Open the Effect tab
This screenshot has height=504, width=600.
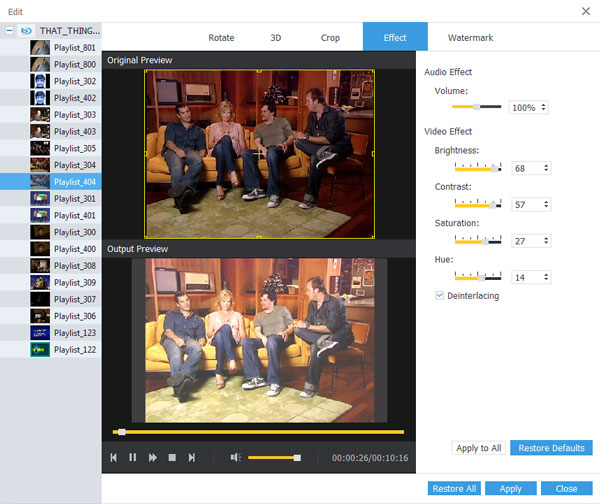(395, 37)
